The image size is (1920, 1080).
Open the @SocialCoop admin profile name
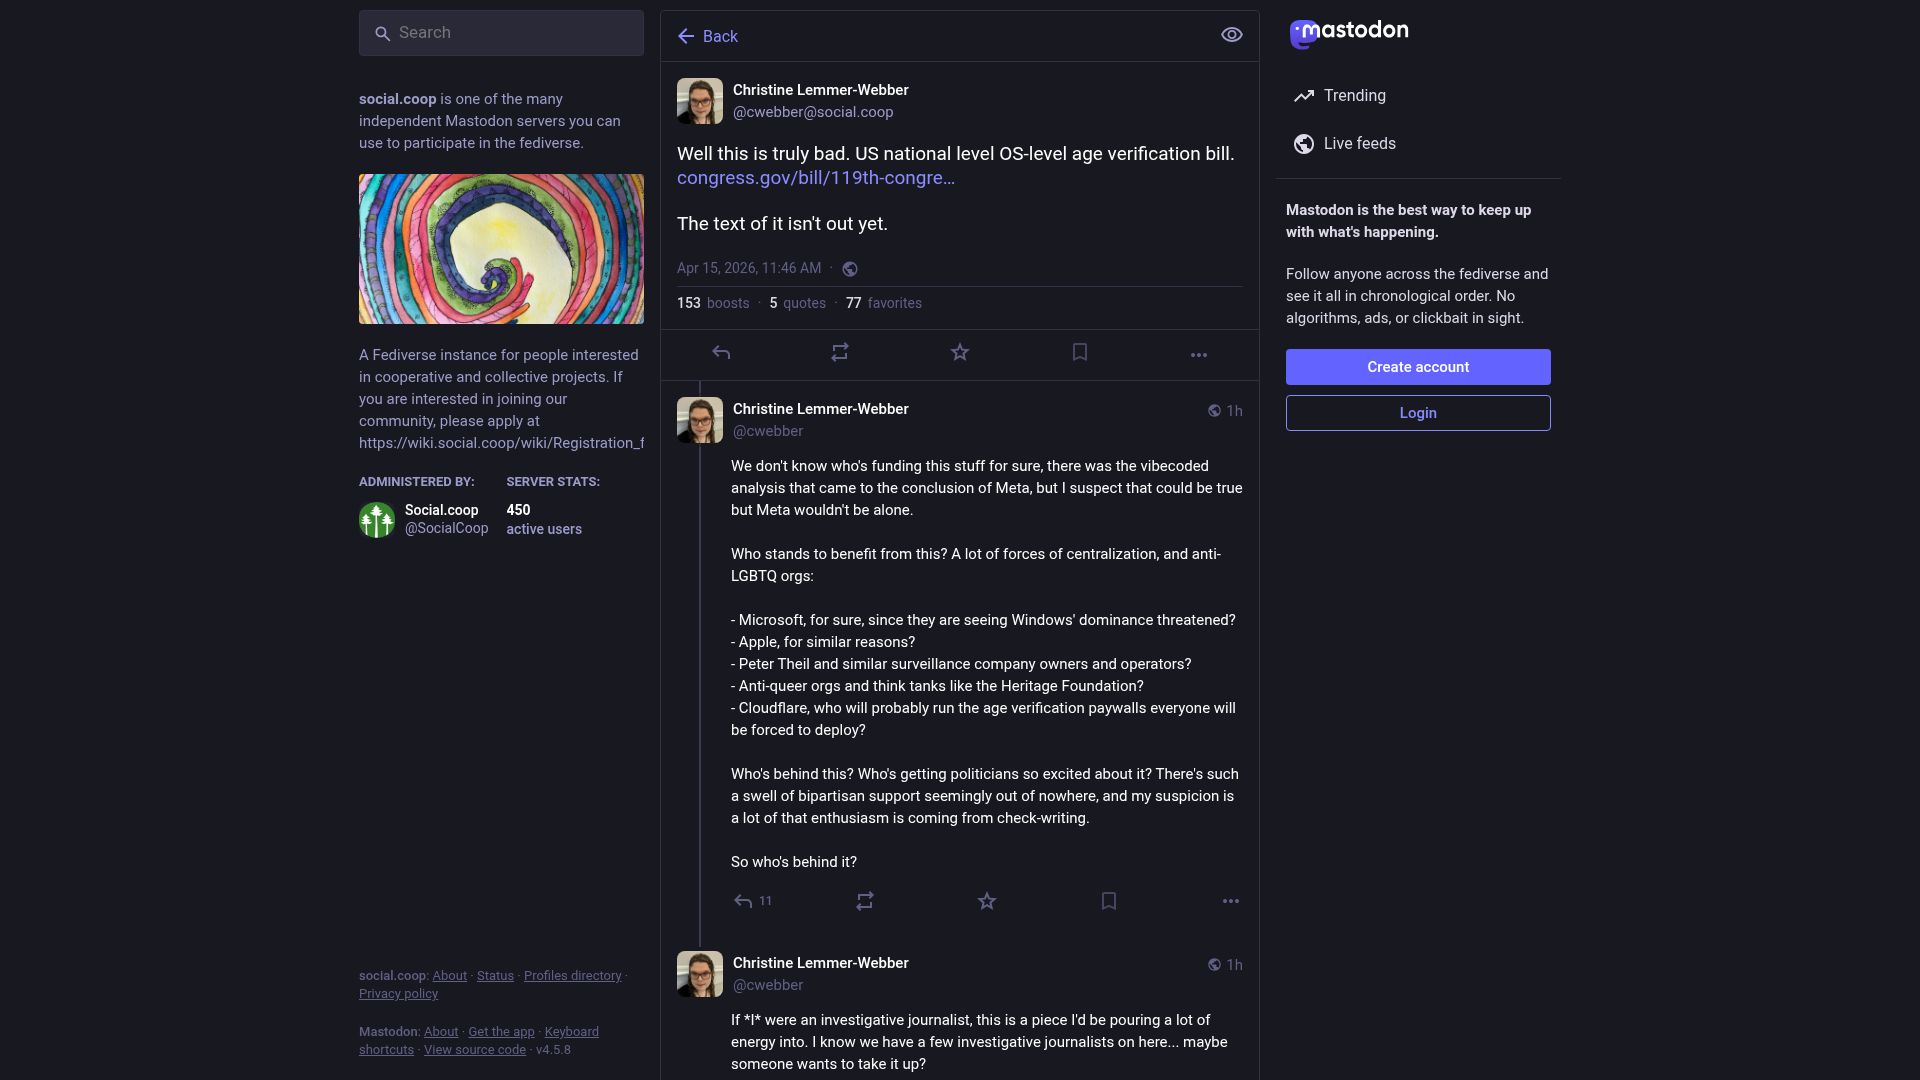pyautogui.click(x=446, y=529)
